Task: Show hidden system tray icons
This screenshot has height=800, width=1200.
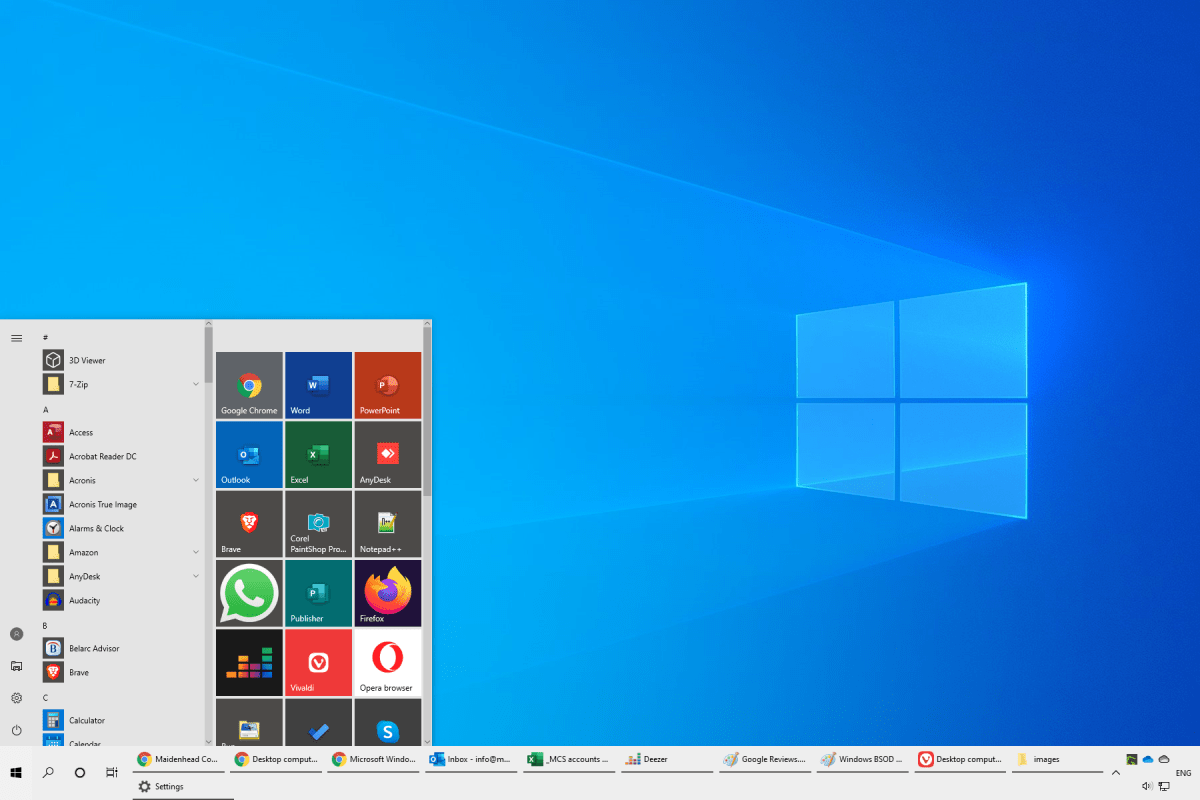Action: pos(1116,772)
